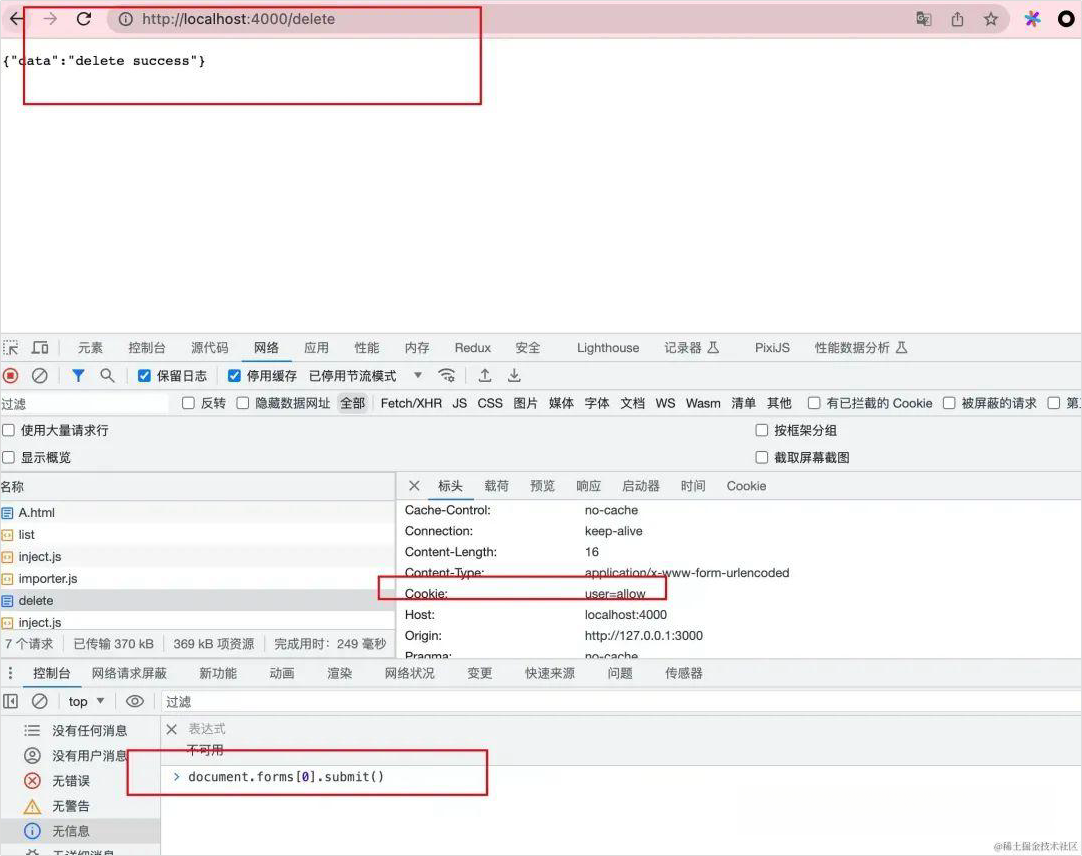This screenshot has width=1082, height=856.
Task: Open the translate page icon
Action: [923, 19]
